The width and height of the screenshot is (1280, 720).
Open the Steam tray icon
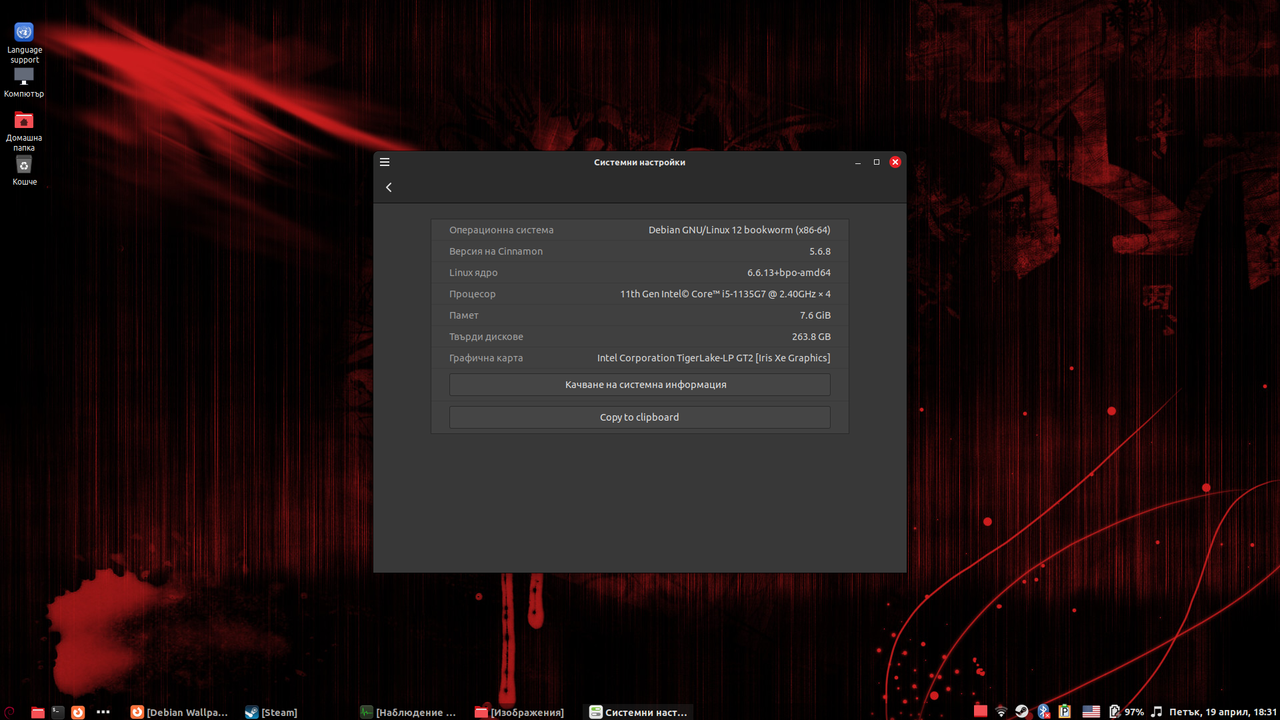coord(1022,712)
